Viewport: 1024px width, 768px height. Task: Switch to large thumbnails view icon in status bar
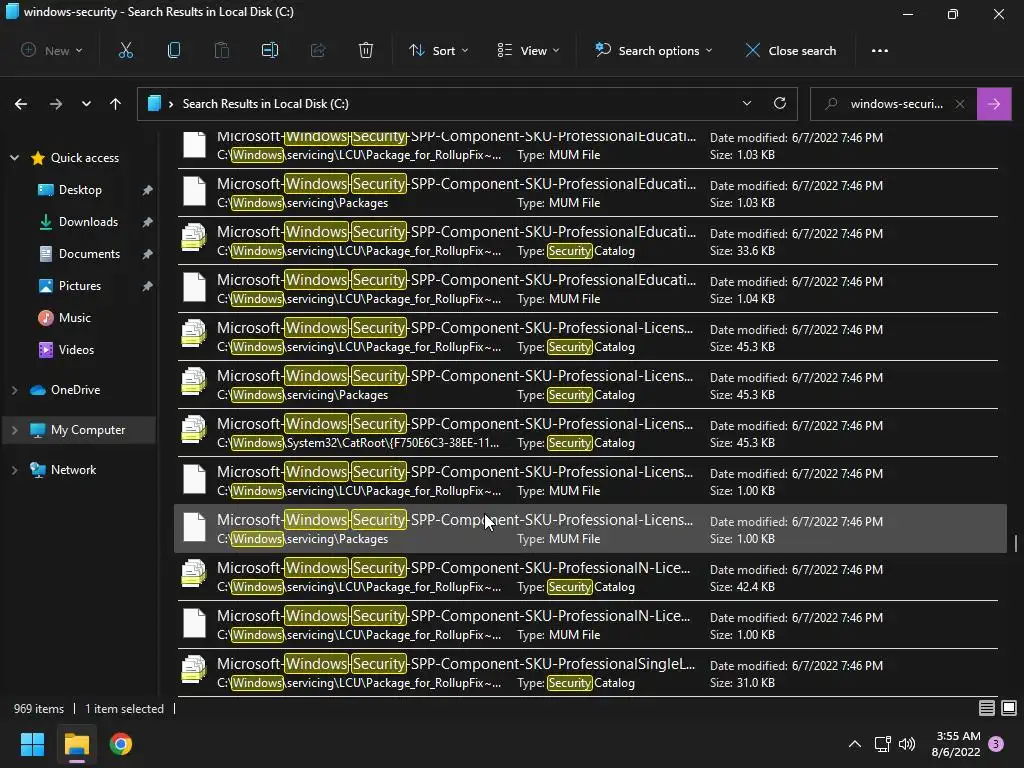pyautogui.click(x=1009, y=708)
